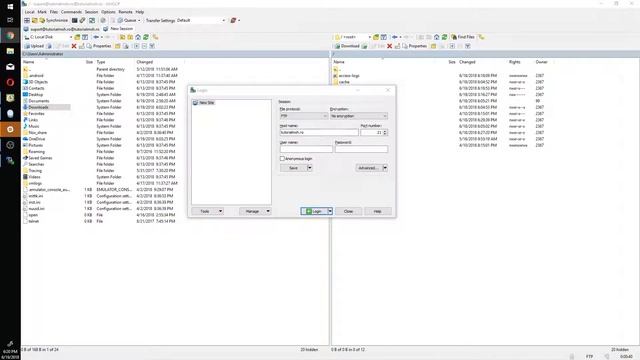Click the remote panel green Refresh icon
Screen dimensions: 640x360
(444, 37)
